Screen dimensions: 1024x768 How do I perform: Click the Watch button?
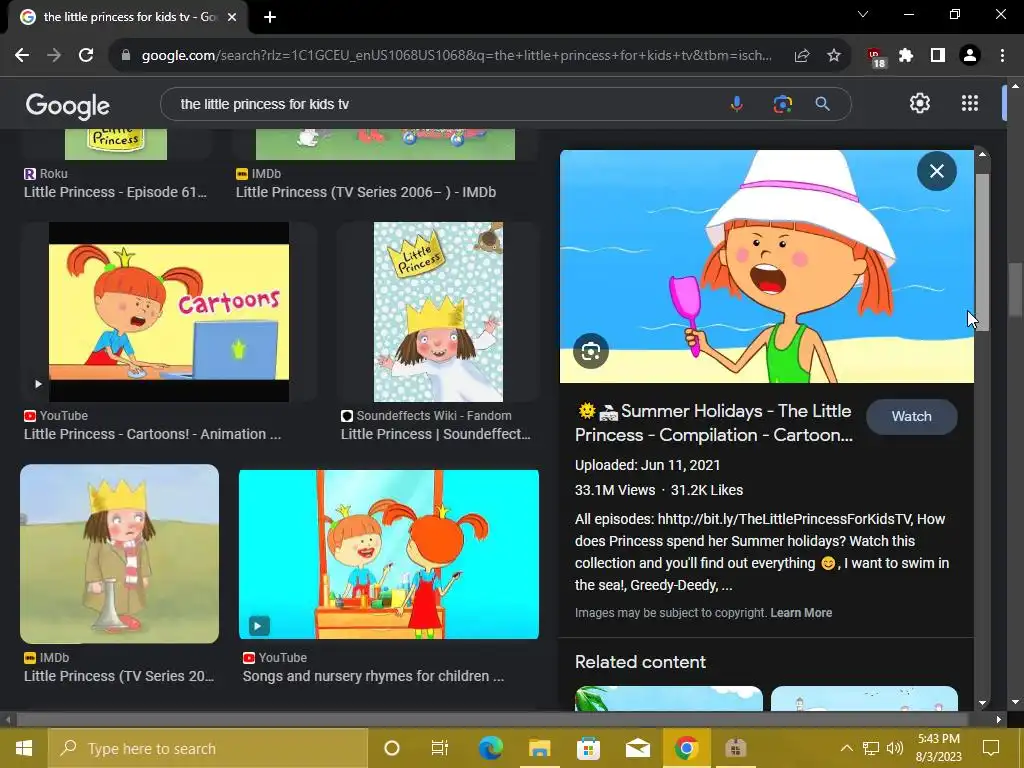click(912, 417)
